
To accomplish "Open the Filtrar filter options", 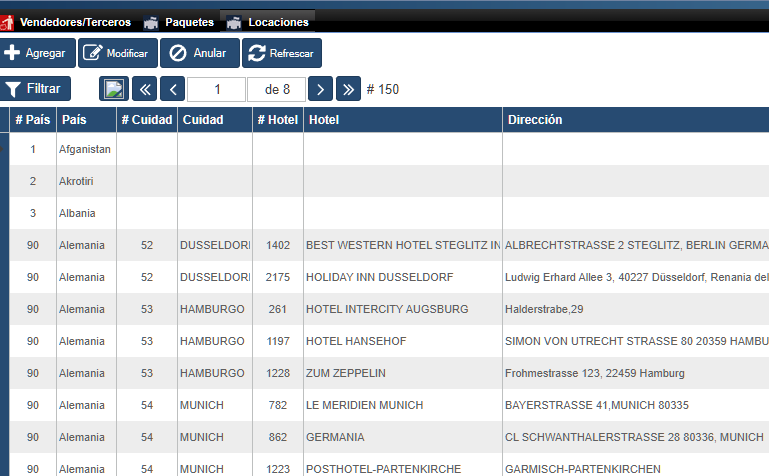I will click(x=37, y=89).
